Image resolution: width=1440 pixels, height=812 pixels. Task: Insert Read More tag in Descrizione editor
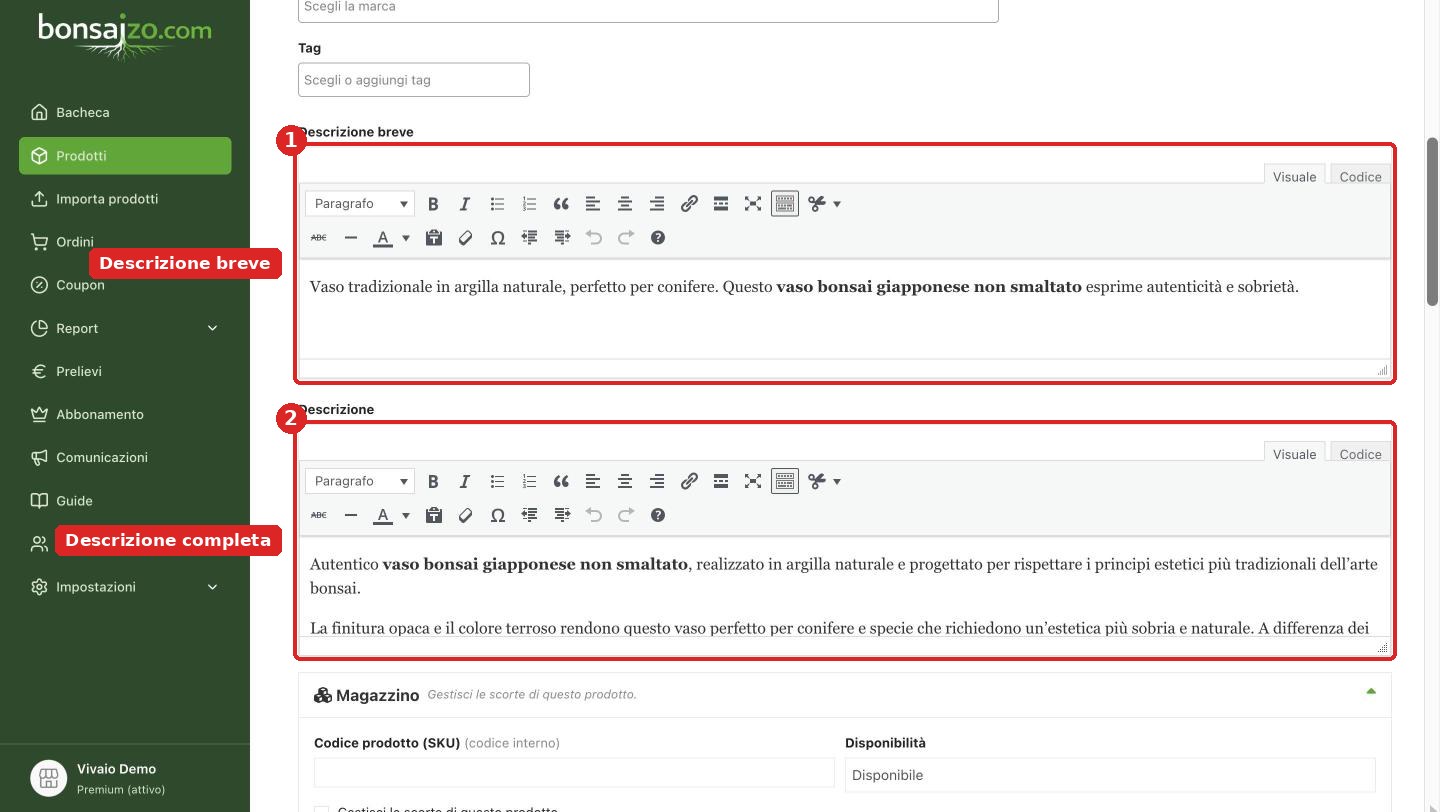click(721, 482)
